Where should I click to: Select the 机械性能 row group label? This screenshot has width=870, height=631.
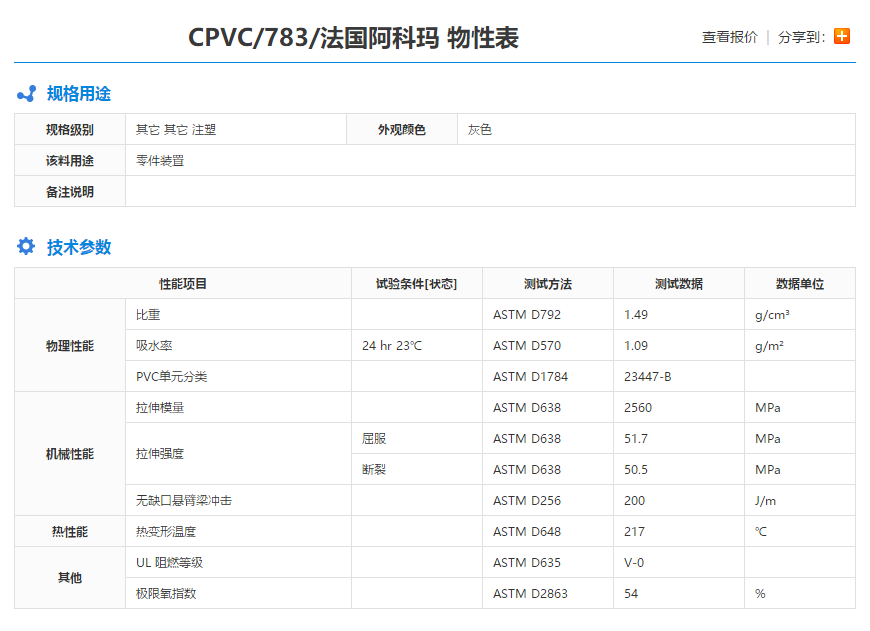click(69, 453)
